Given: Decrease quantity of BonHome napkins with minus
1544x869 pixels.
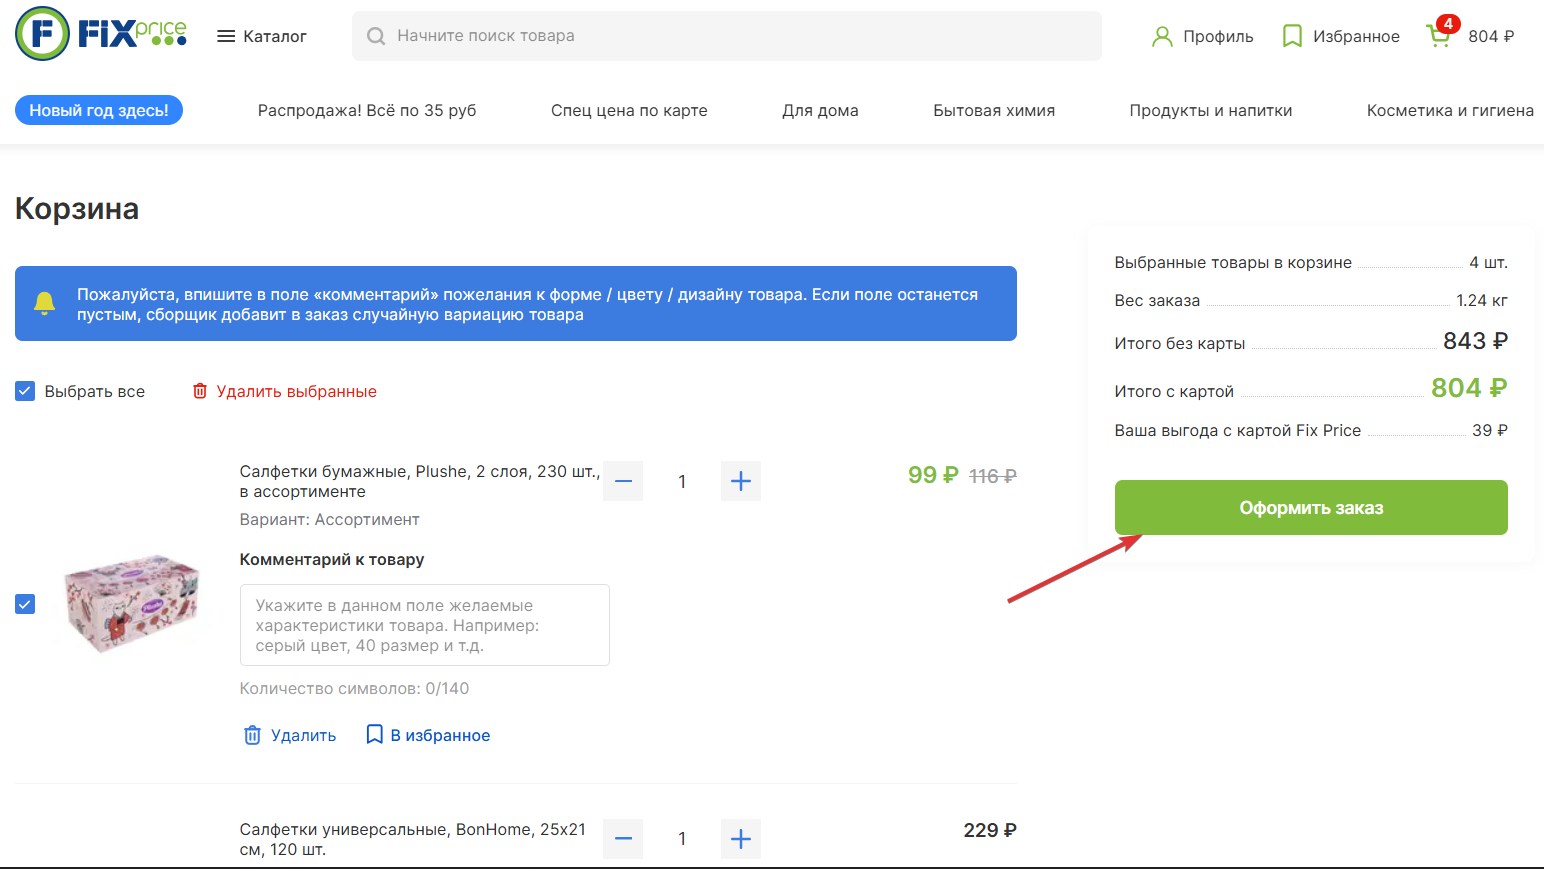Looking at the screenshot, I should [x=622, y=838].
